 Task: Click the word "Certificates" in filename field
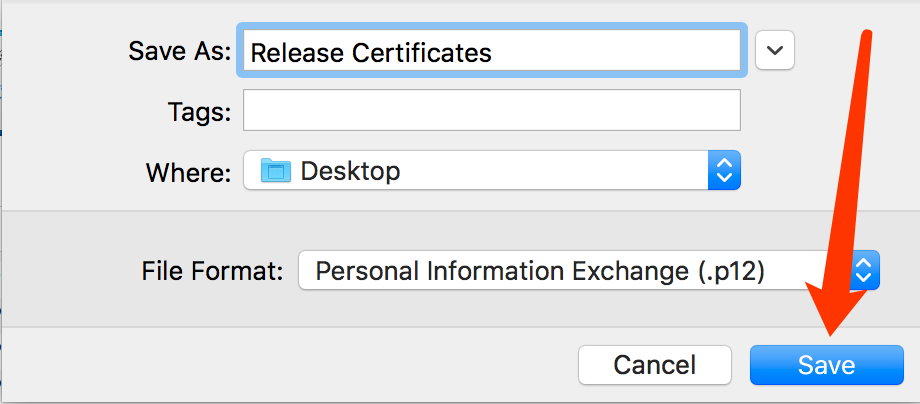coord(421,53)
